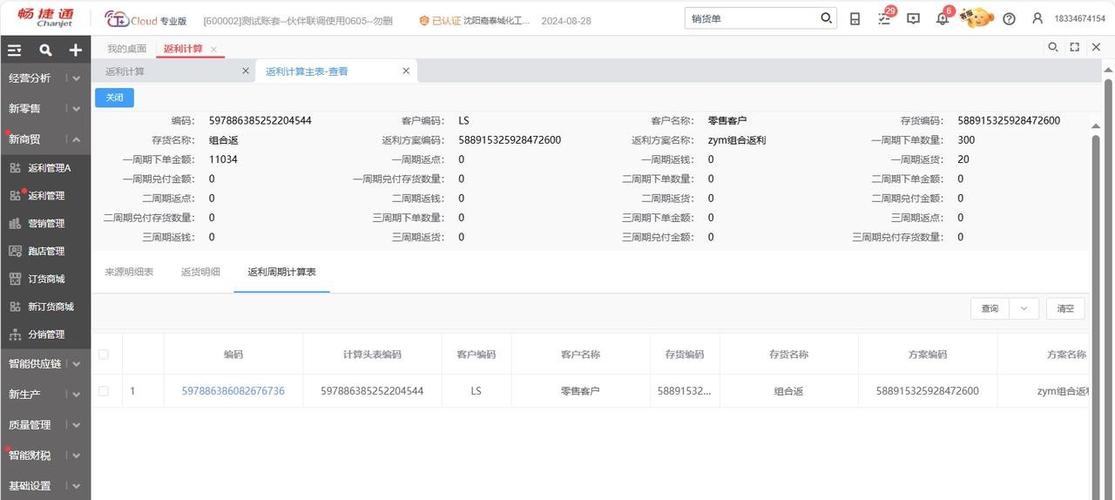
Task: Click the 清空 button
Action: point(1065,309)
